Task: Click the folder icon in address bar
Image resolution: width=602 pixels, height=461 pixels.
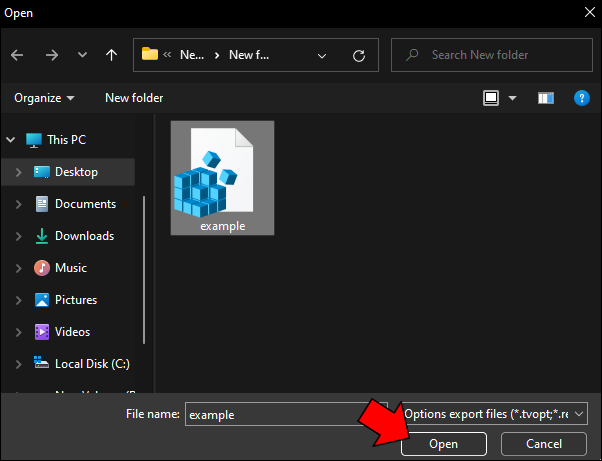Action: [150, 54]
